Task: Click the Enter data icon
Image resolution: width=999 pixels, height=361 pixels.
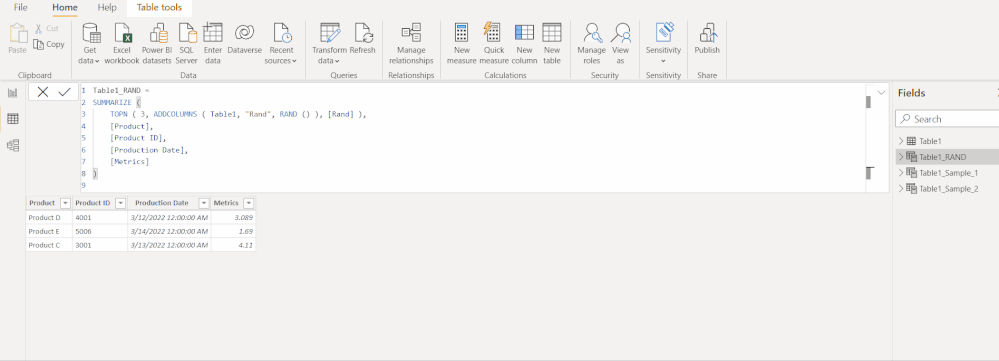Action: 213,33
